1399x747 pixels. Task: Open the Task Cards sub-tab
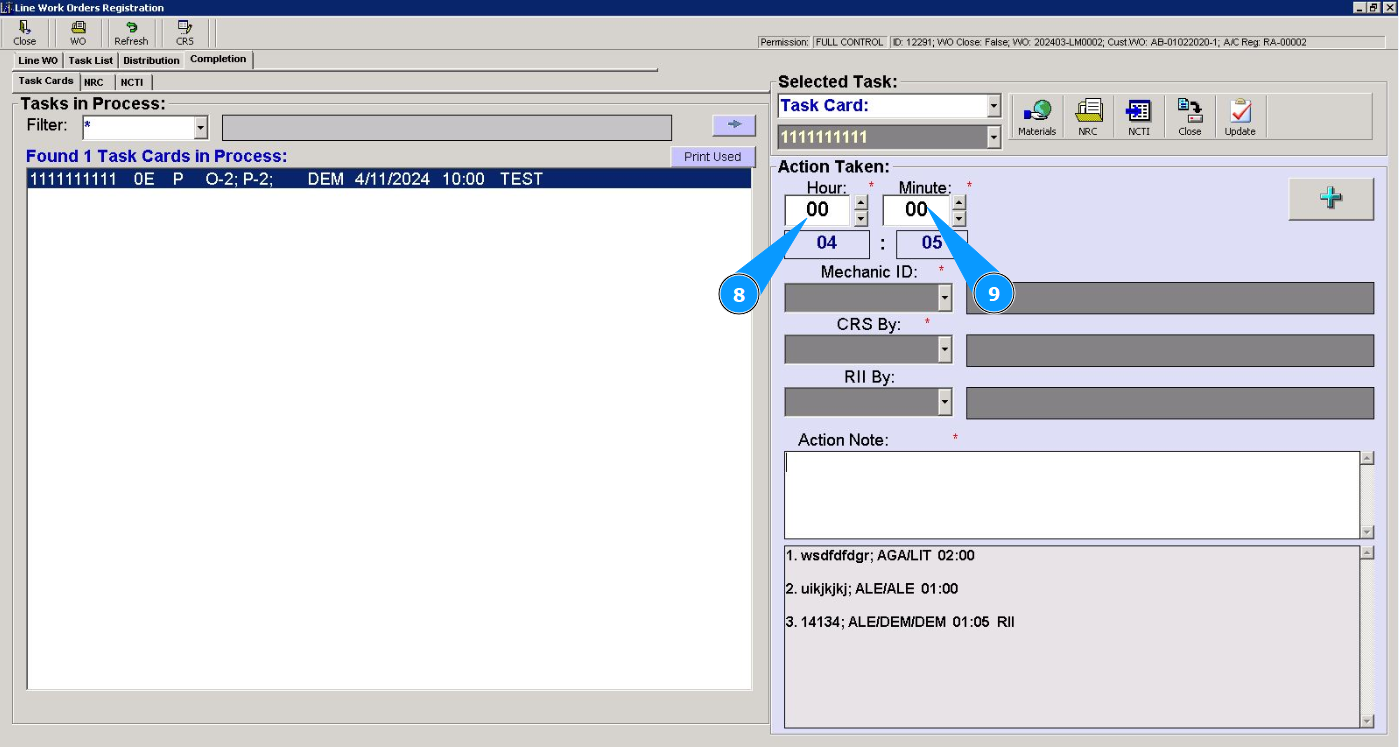(46, 81)
